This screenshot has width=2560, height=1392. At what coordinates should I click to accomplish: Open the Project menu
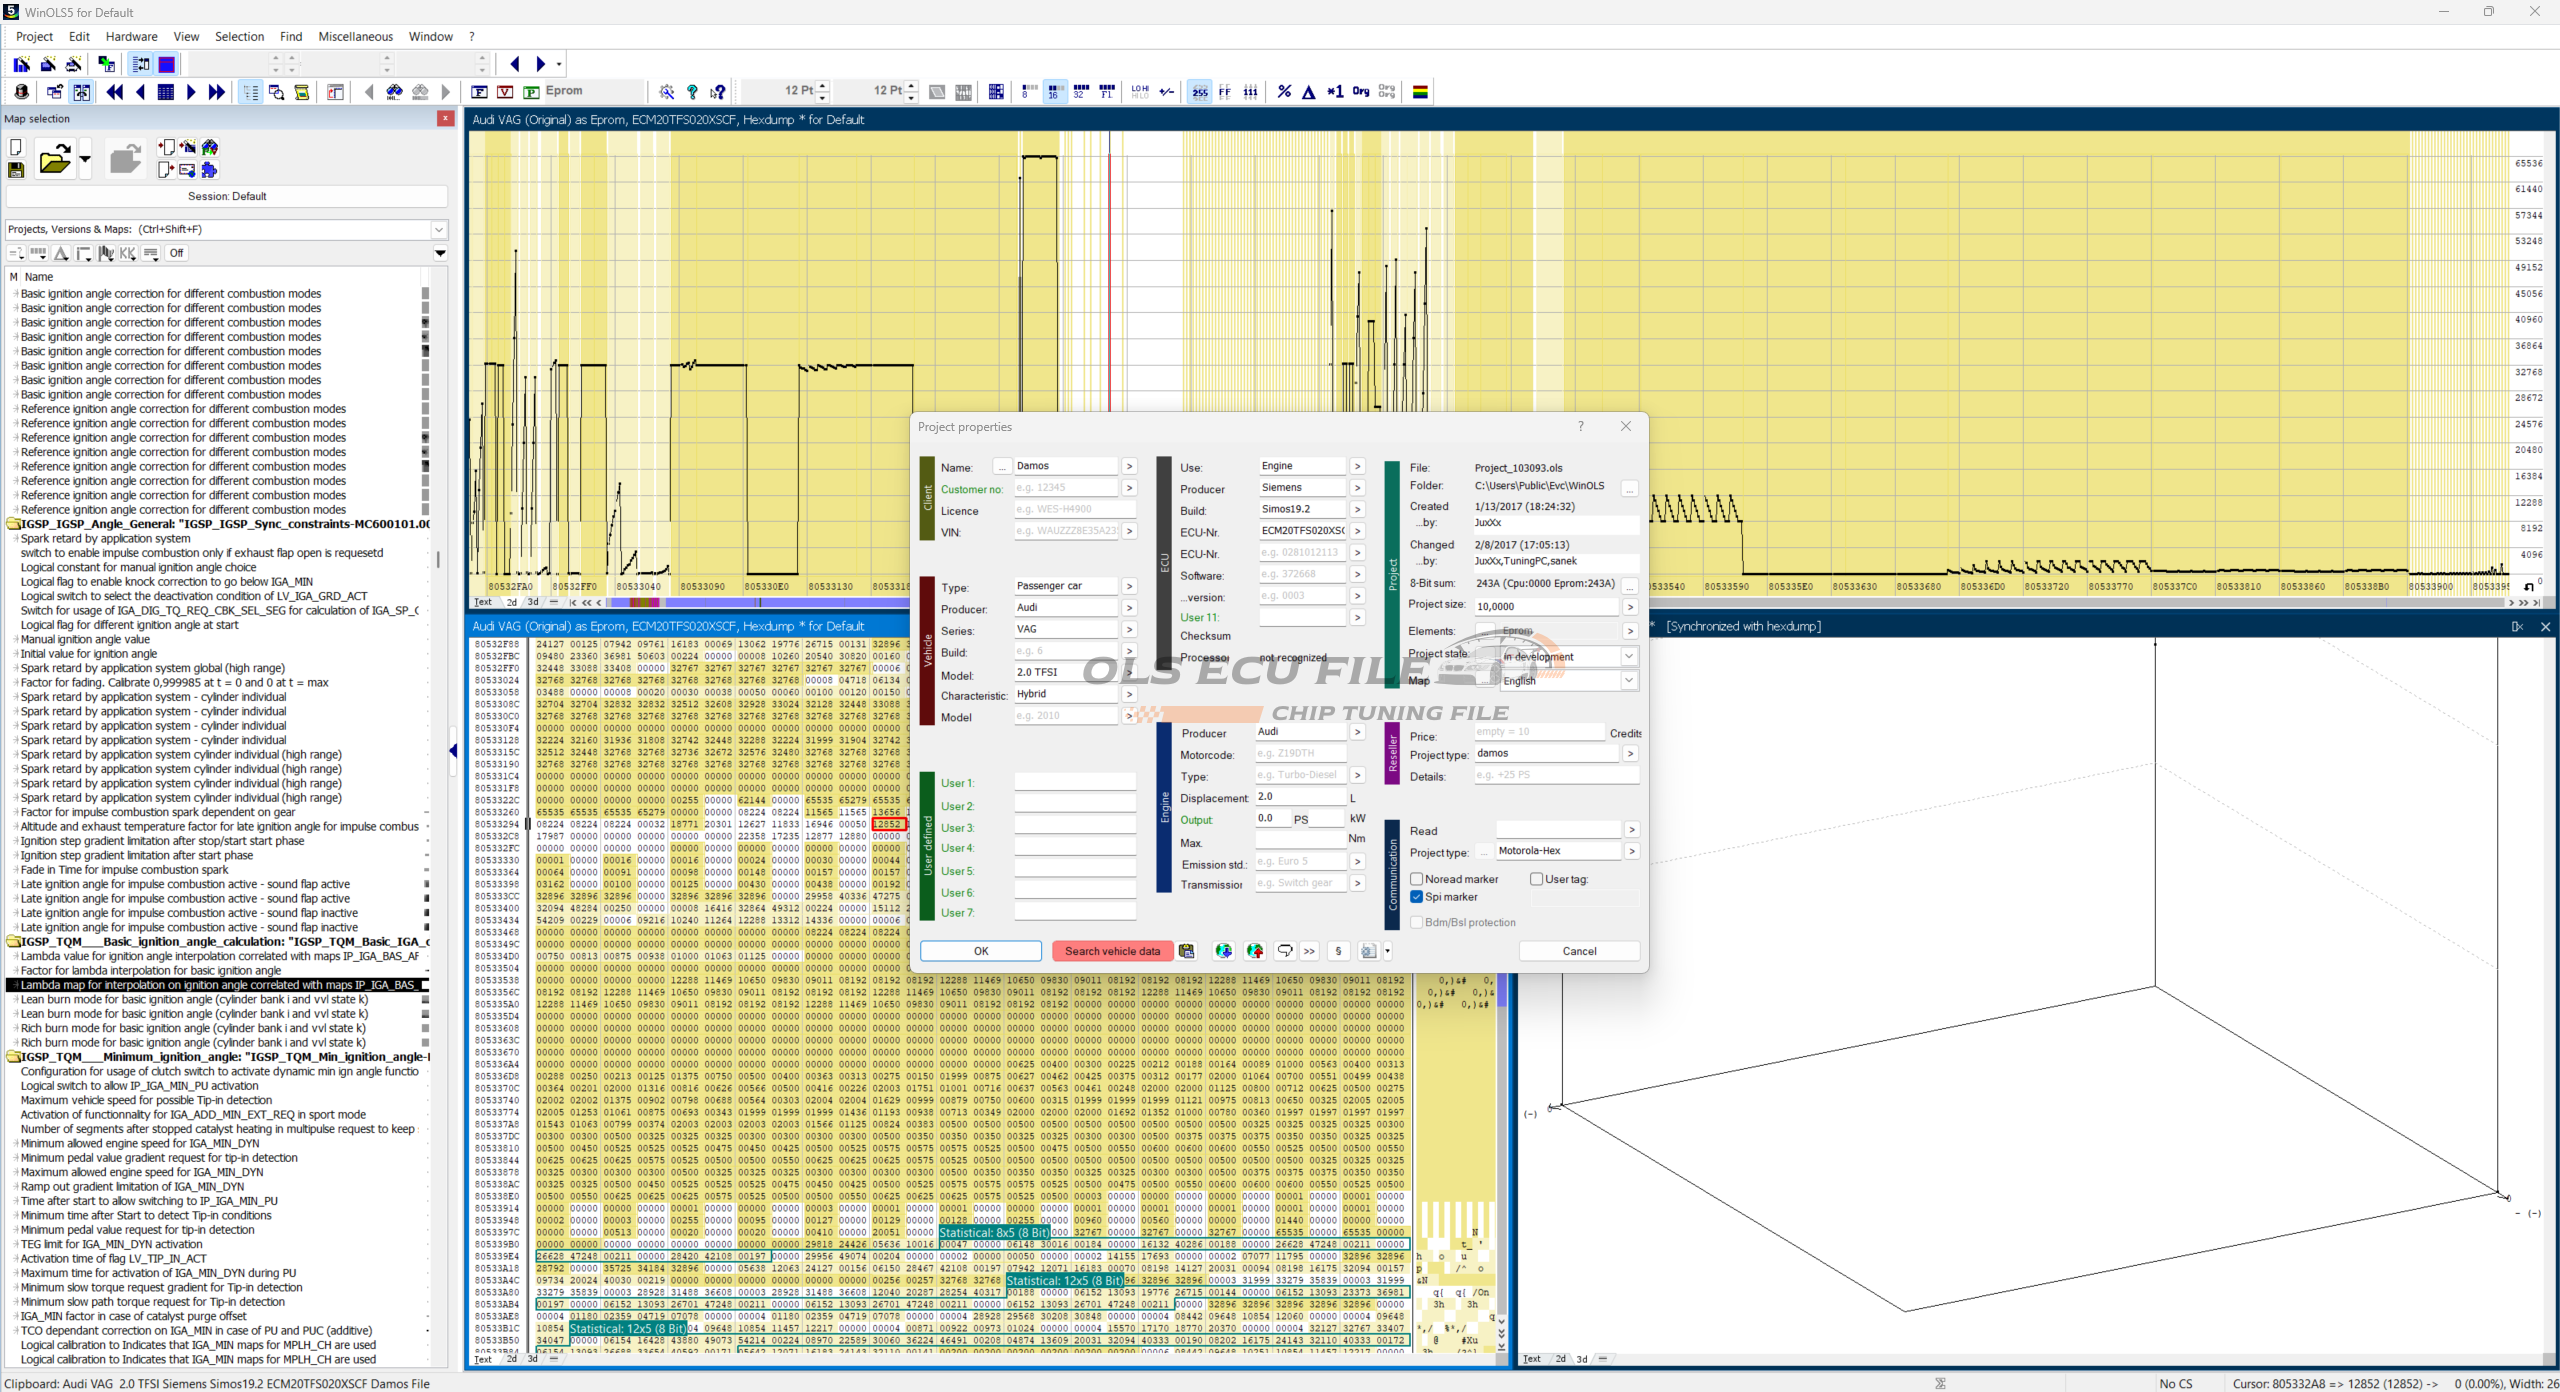(x=34, y=37)
